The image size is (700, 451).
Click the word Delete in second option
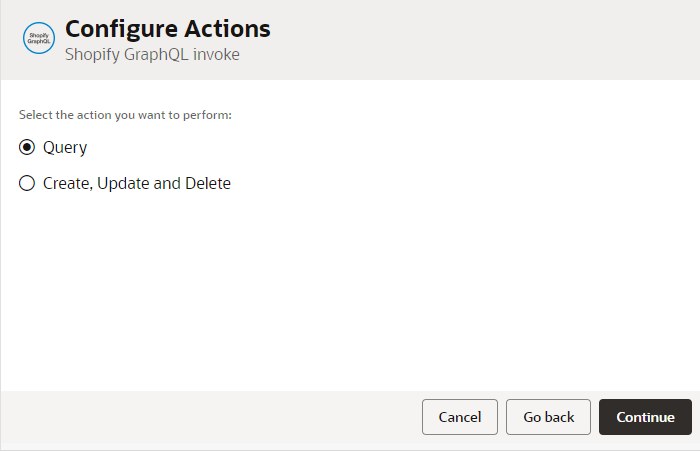click(208, 183)
